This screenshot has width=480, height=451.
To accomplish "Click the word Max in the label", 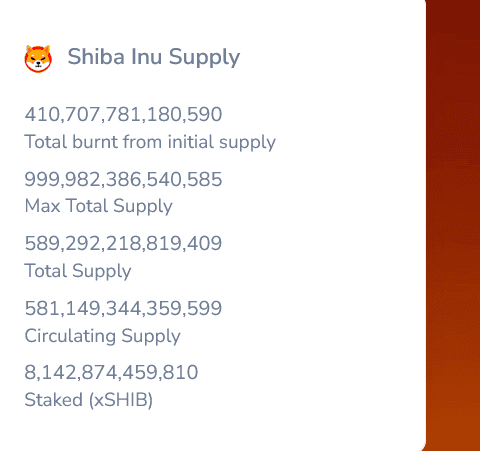I will click(42, 206).
